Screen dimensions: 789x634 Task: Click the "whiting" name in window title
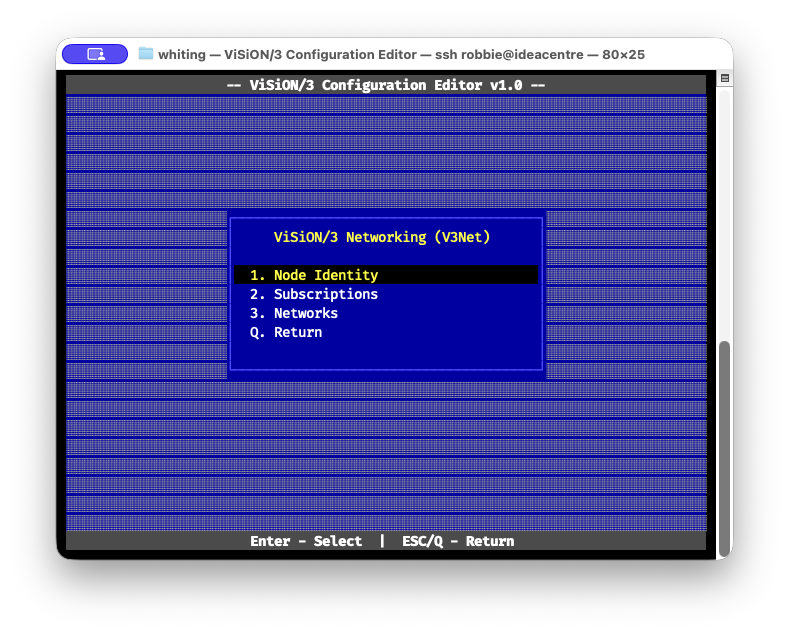pyautogui.click(x=181, y=54)
